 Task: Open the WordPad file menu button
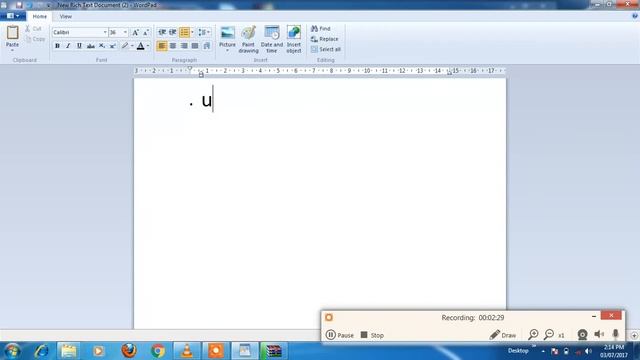click(x=13, y=16)
